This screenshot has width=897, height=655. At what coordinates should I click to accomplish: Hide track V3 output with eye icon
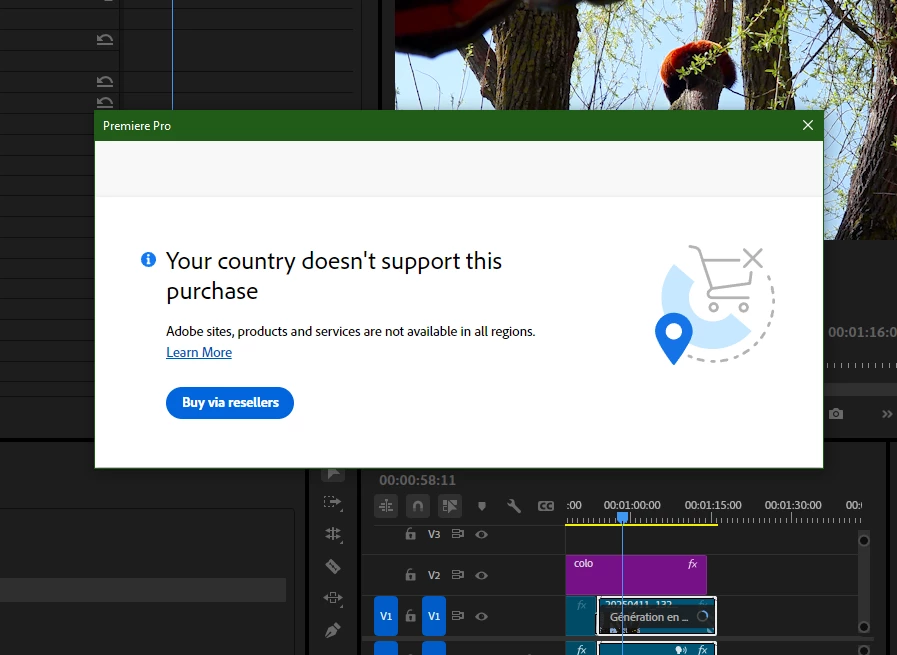[482, 534]
